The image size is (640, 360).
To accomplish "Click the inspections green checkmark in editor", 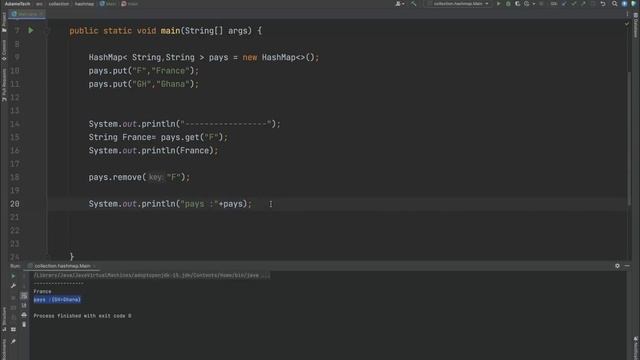I will coord(627,24).
